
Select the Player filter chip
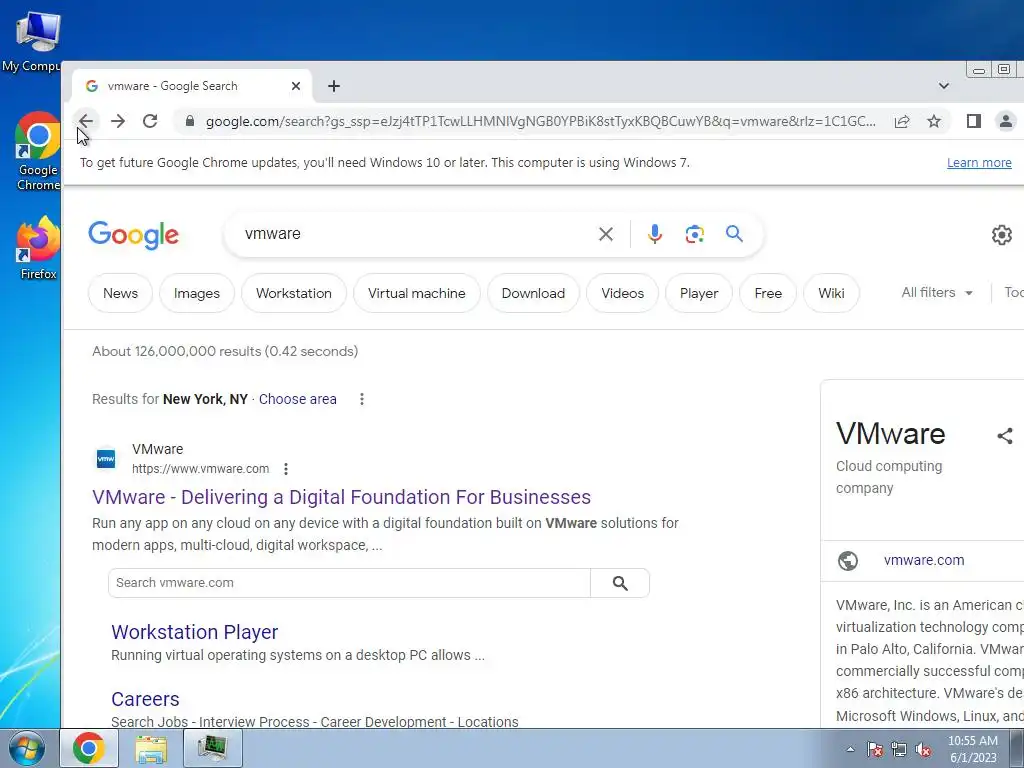pyautogui.click(x=699, y=293)
